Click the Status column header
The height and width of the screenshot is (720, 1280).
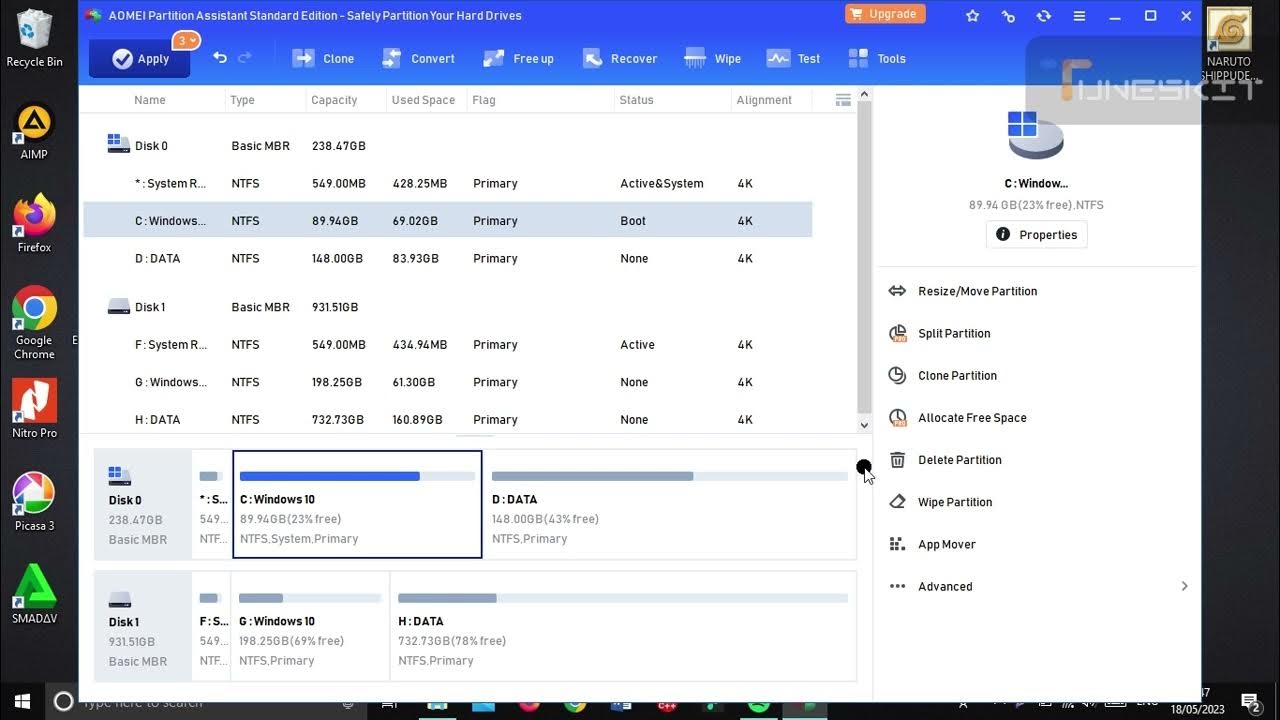pos(636,100)
